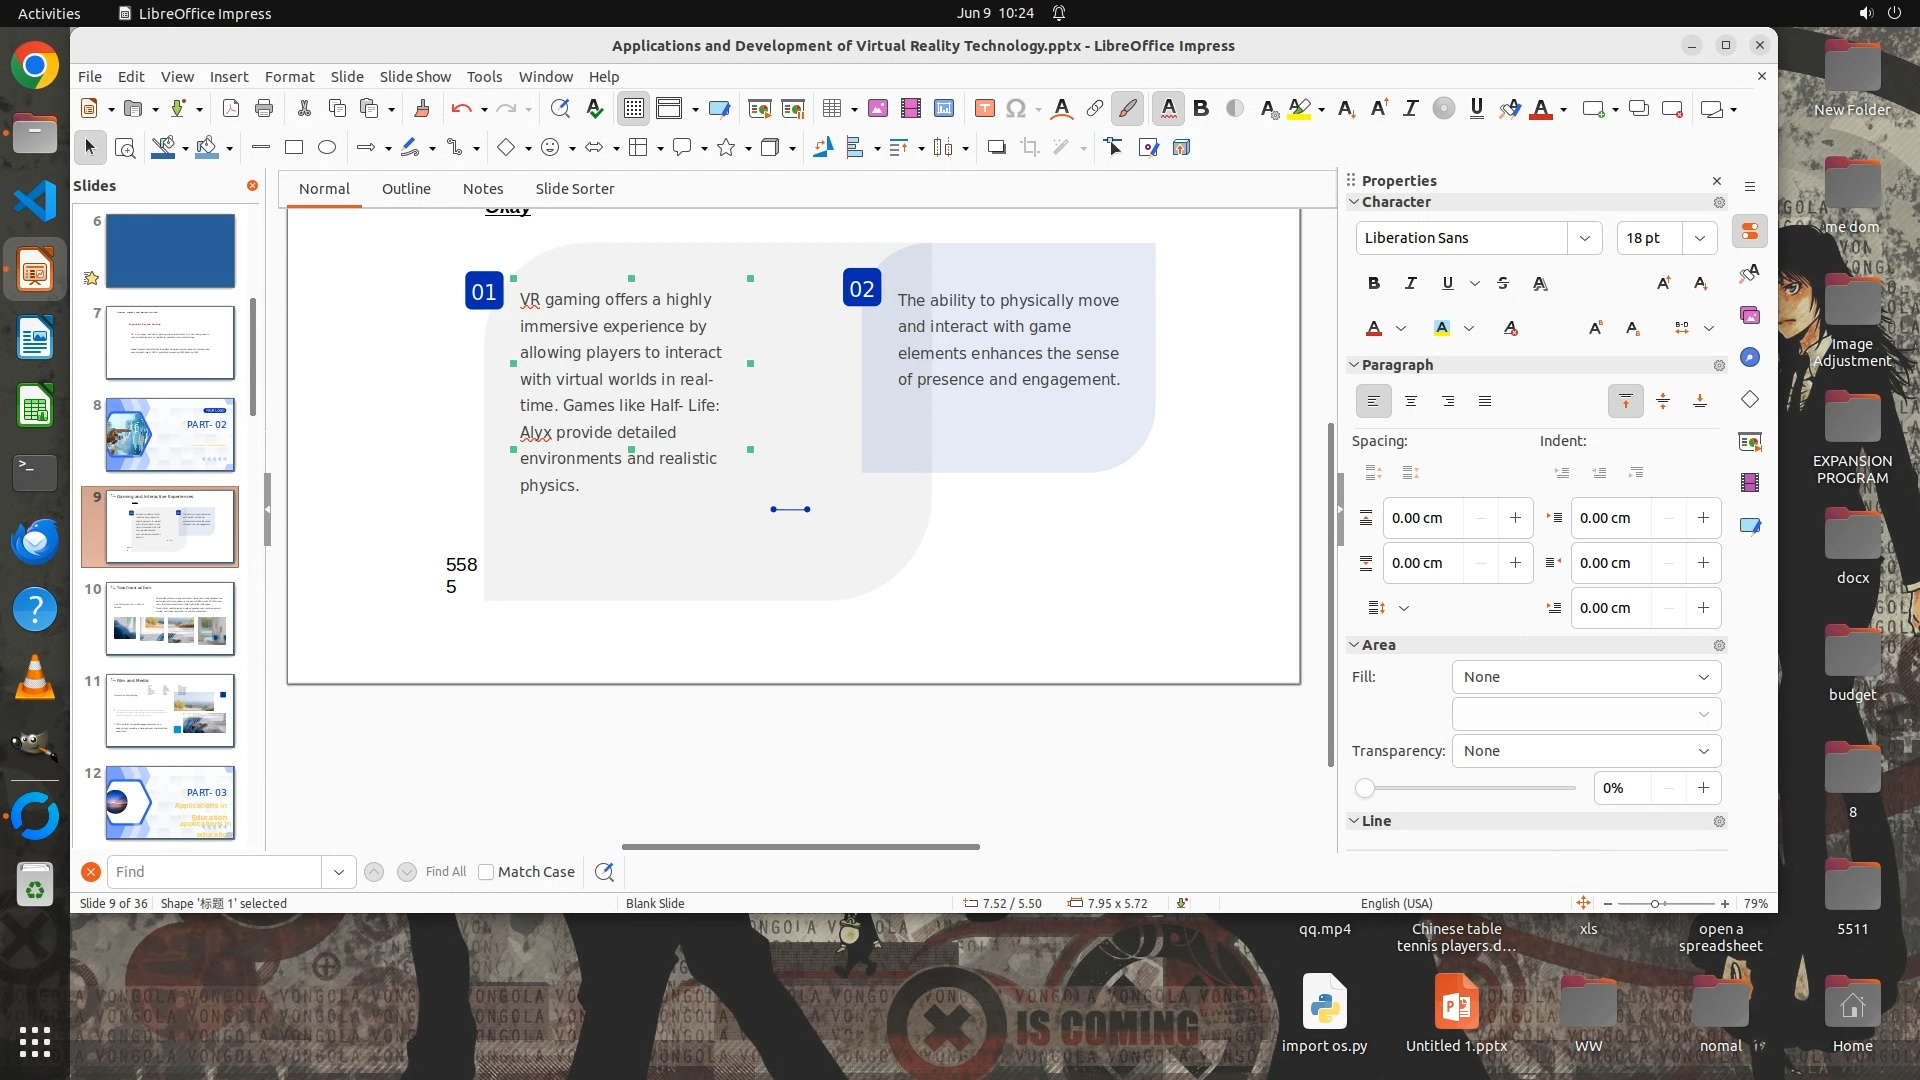Viewport: 1920px width, 1080px height.
Task: Enable the Match Case checkbox
Action: coord(487,872)
